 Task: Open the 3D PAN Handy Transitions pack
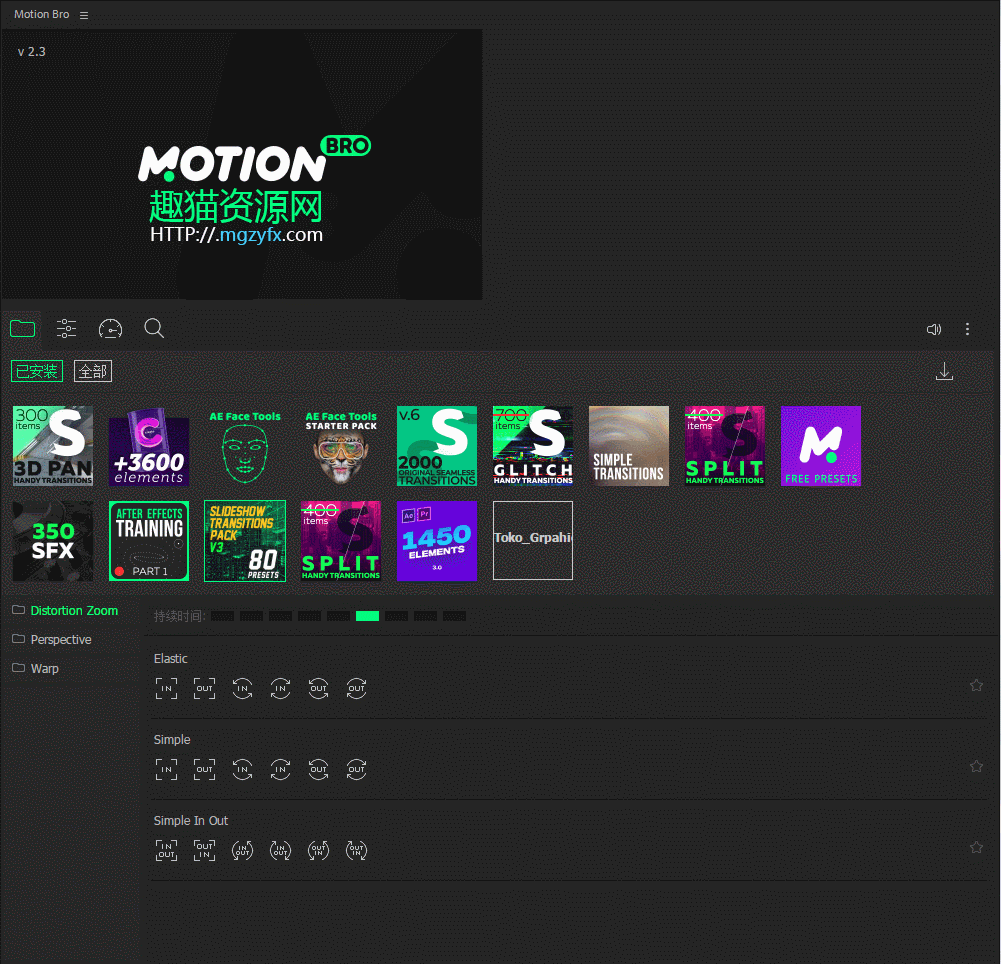pyautogui.click(x=53, y=446)
